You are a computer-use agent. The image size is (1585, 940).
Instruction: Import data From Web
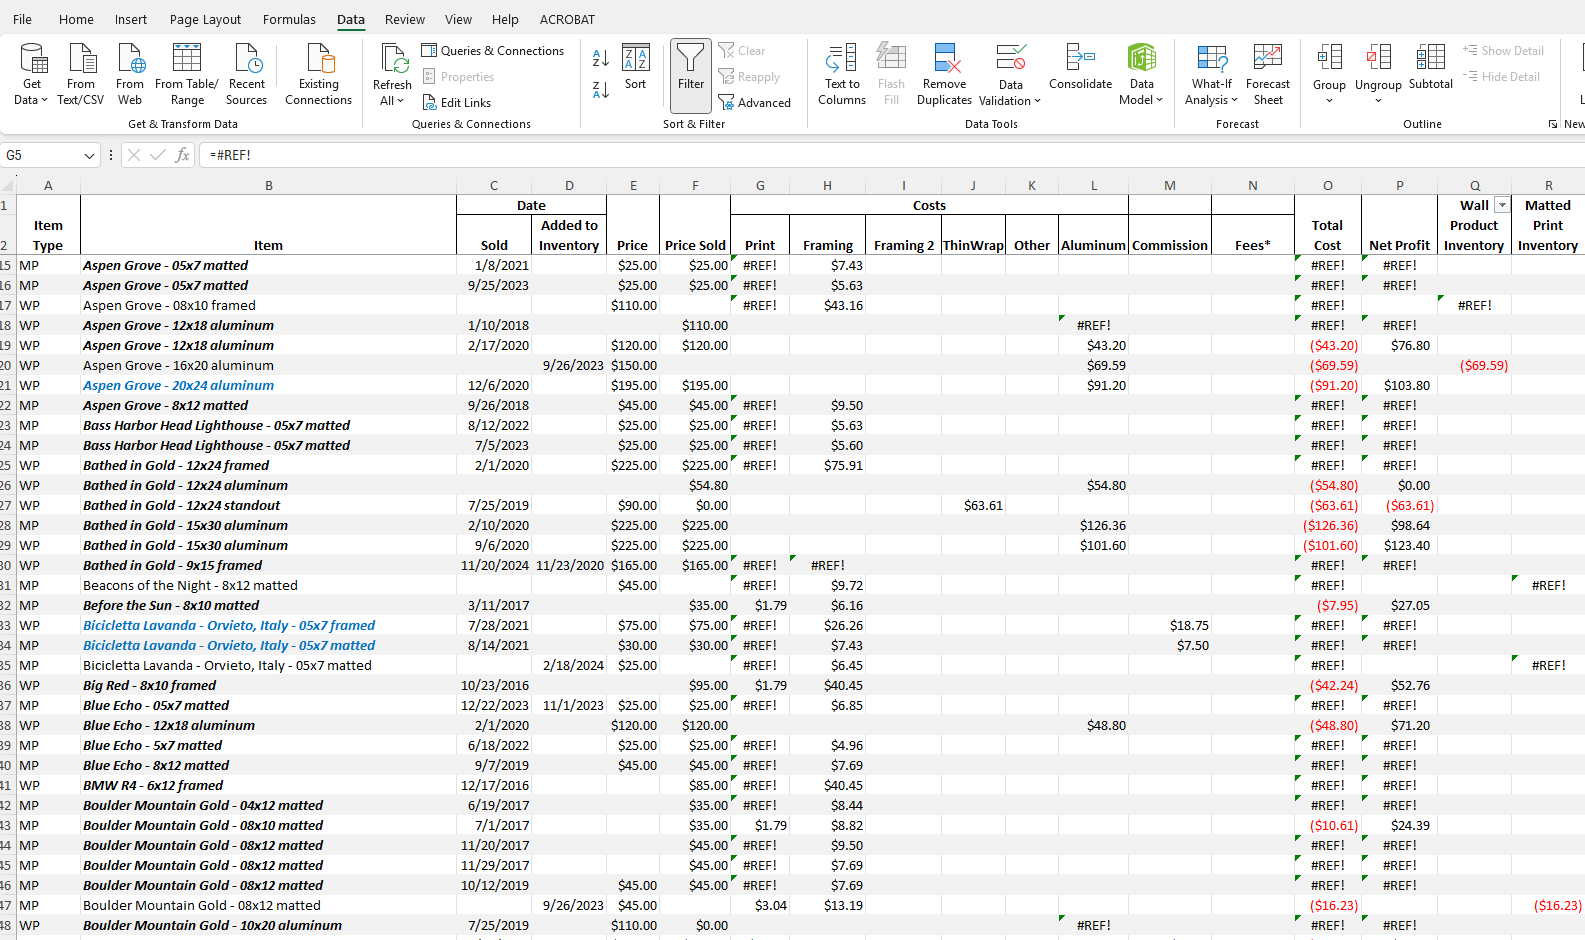[x=130, y=74]
